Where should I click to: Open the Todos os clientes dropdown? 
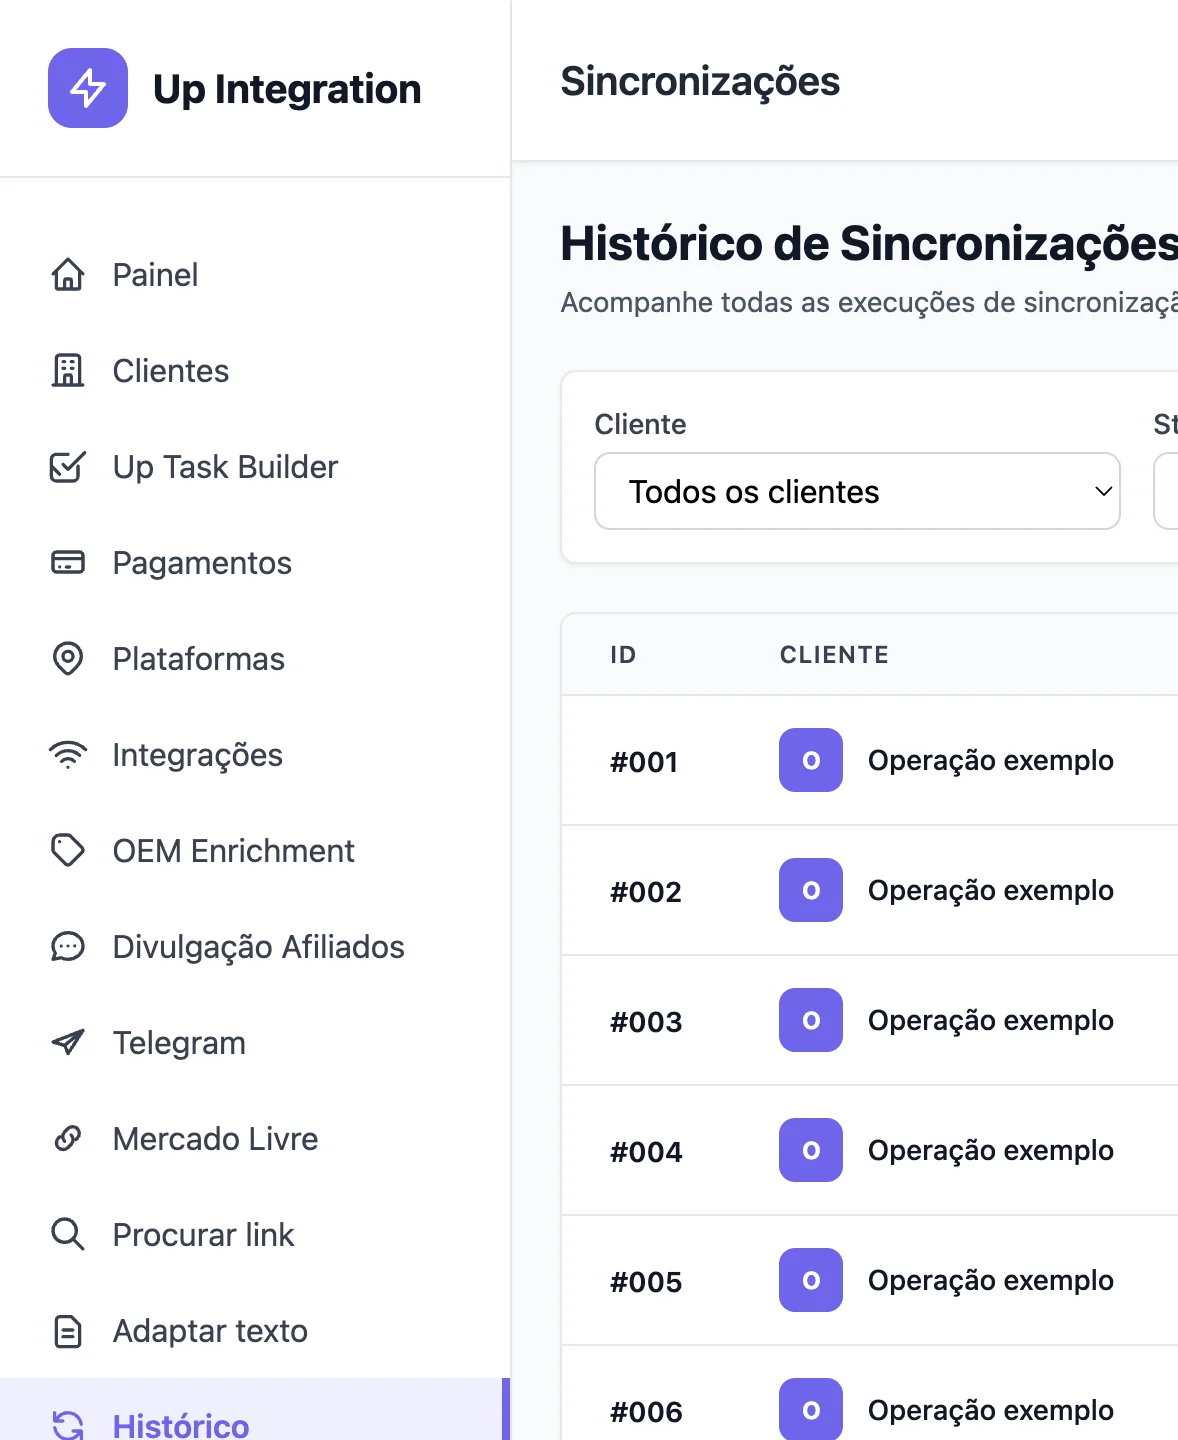coord(857,491)
